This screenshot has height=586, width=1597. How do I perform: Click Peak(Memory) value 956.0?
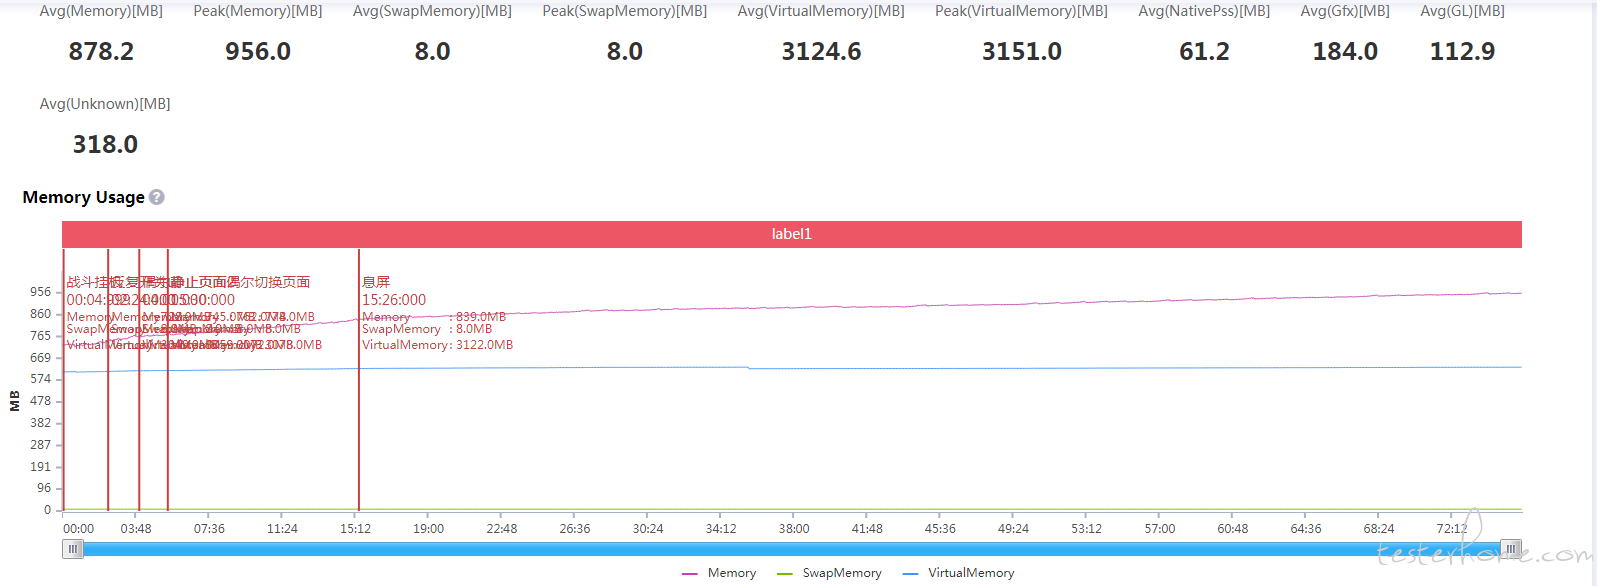[258, 52]
